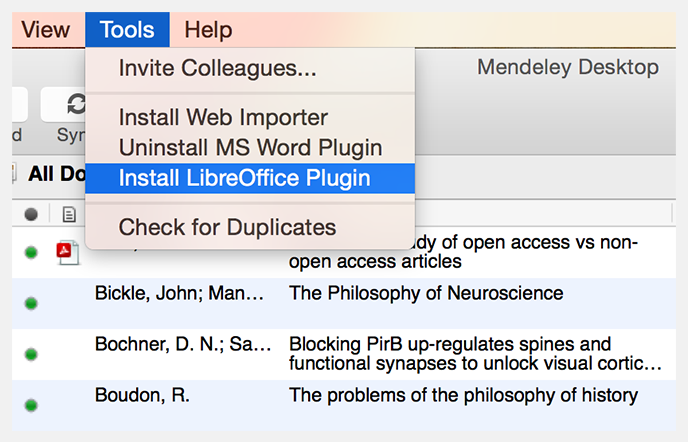Click highlighted Install LibreOffice Plugin item
This screenshot has width=688, height=442.
click(250, 178)
